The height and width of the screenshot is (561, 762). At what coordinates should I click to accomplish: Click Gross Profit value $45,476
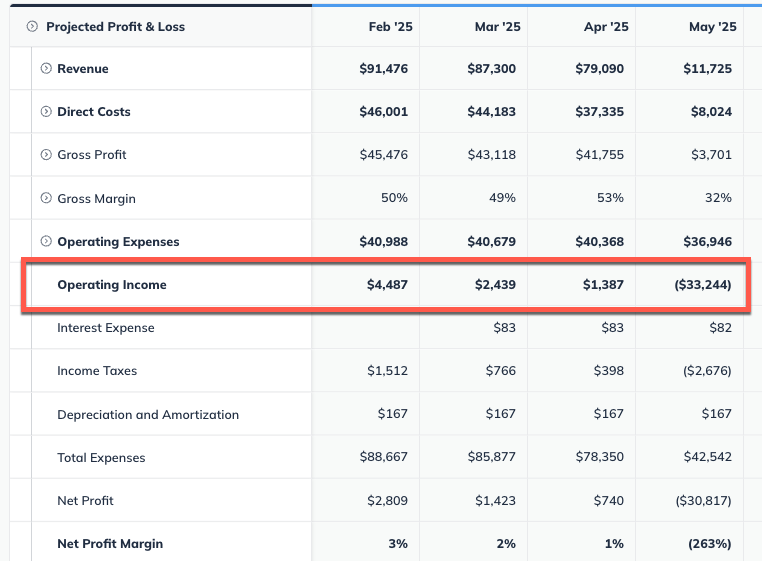click(x=383, y=155)
